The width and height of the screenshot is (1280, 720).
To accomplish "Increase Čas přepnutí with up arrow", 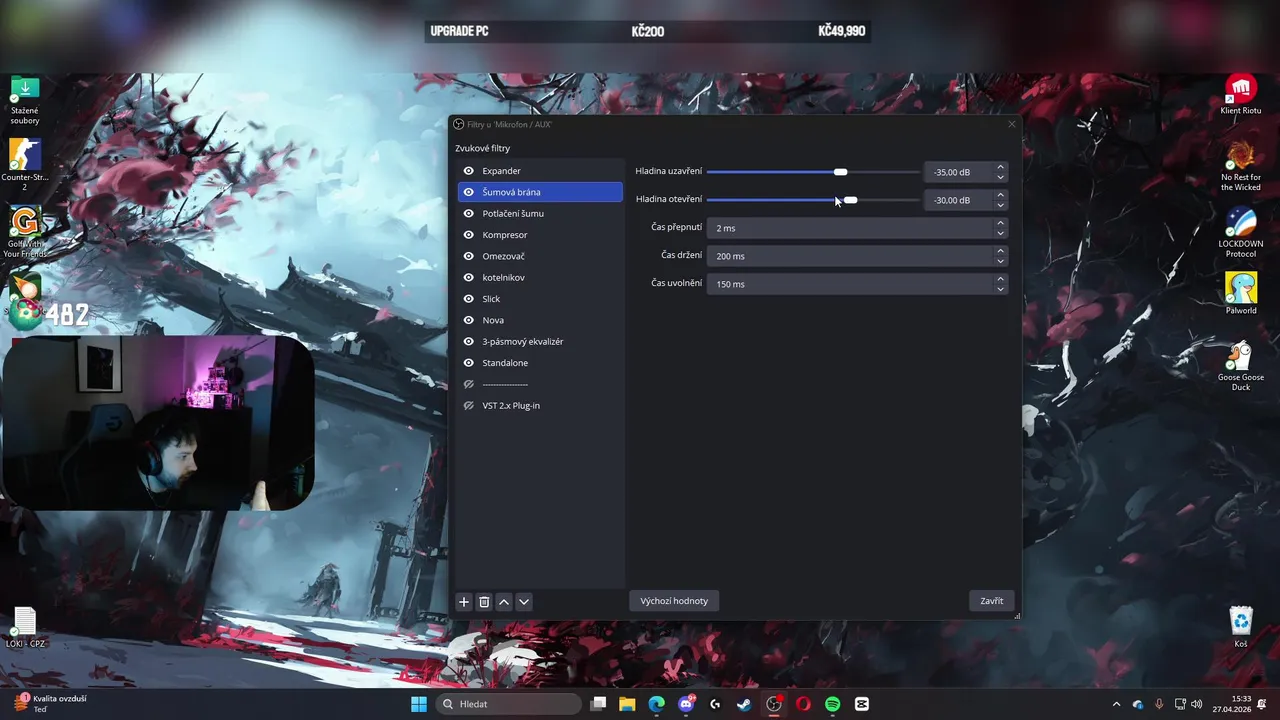I will 1000,223.
